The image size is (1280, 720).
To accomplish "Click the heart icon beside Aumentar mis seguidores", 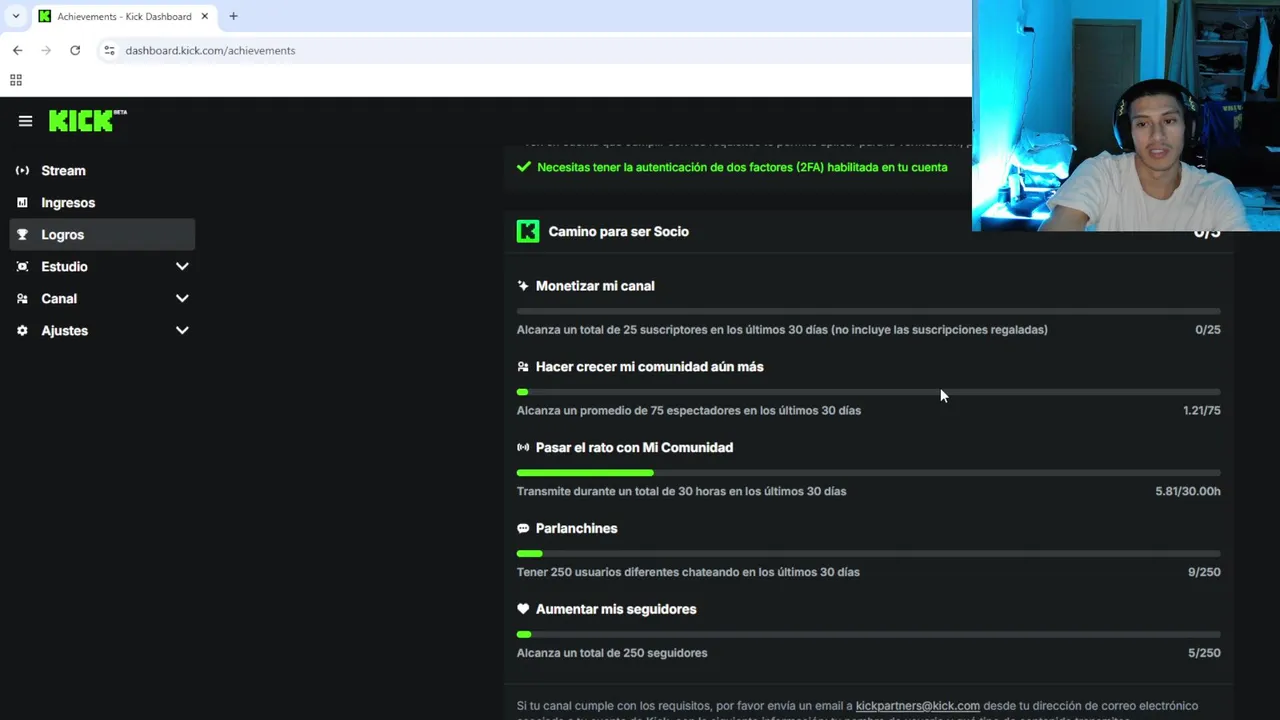I will tap(523, 609).
